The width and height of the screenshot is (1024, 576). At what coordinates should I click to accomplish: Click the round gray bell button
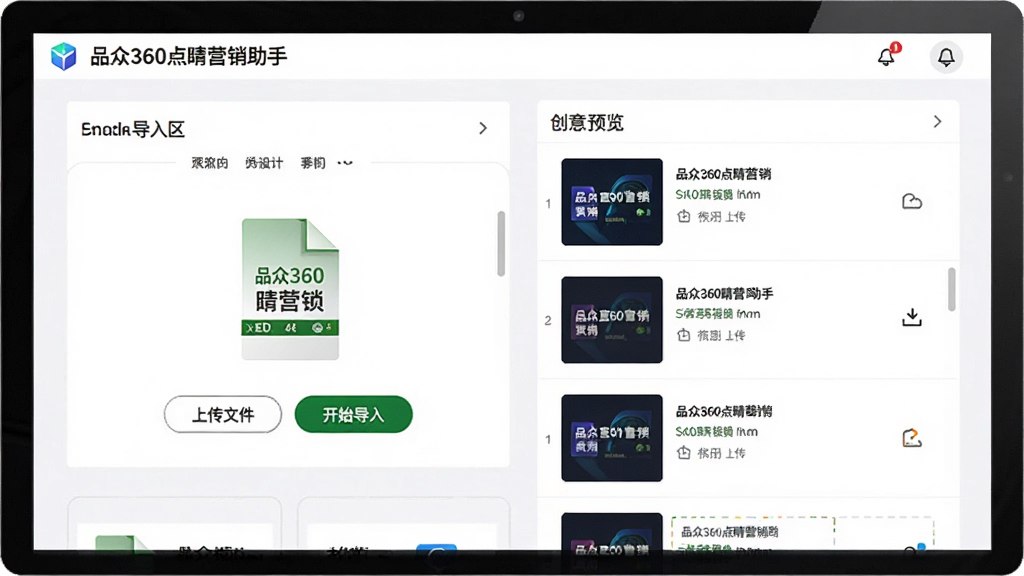[946, 57]
